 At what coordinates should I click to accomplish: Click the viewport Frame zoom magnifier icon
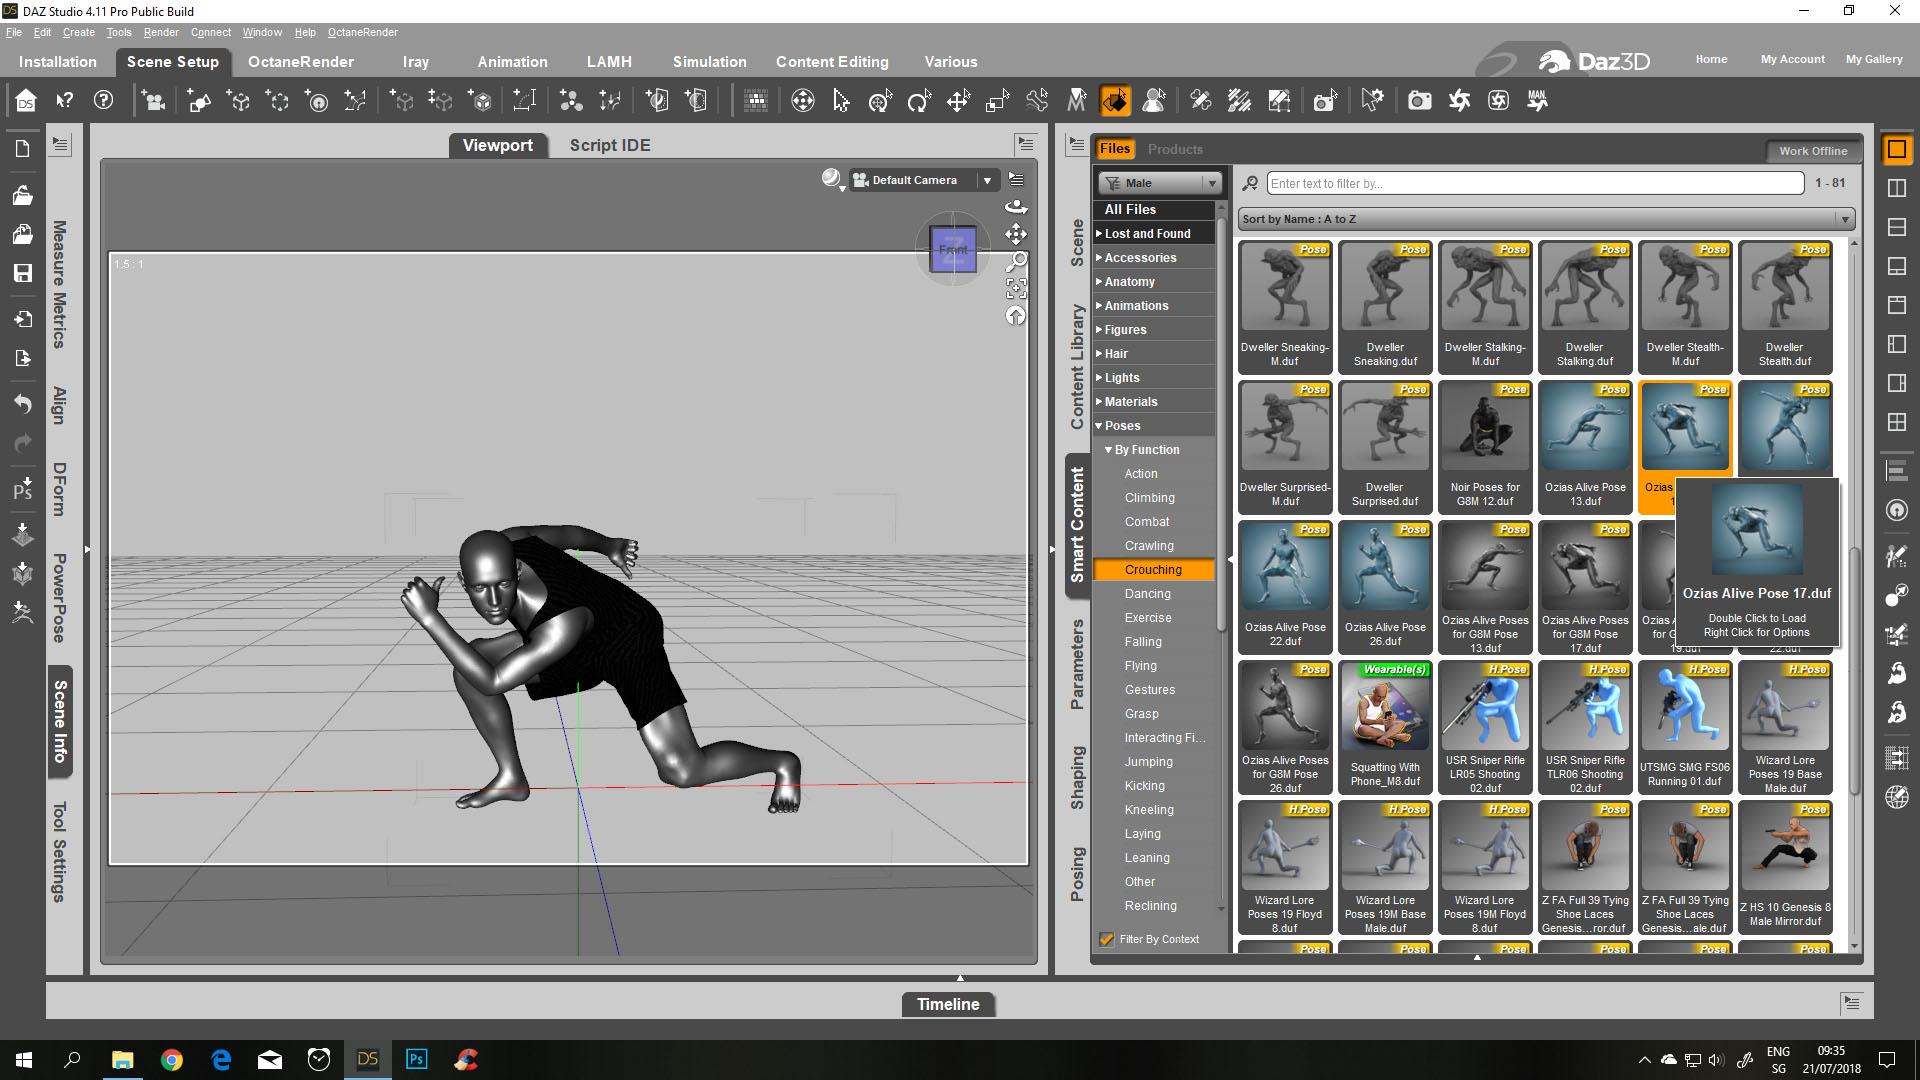[x=1016, y=262]
